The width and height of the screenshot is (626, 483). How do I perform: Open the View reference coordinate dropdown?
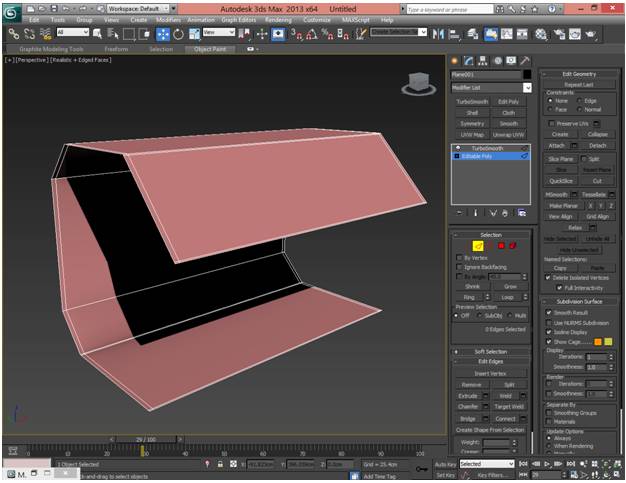click(219, 32)
